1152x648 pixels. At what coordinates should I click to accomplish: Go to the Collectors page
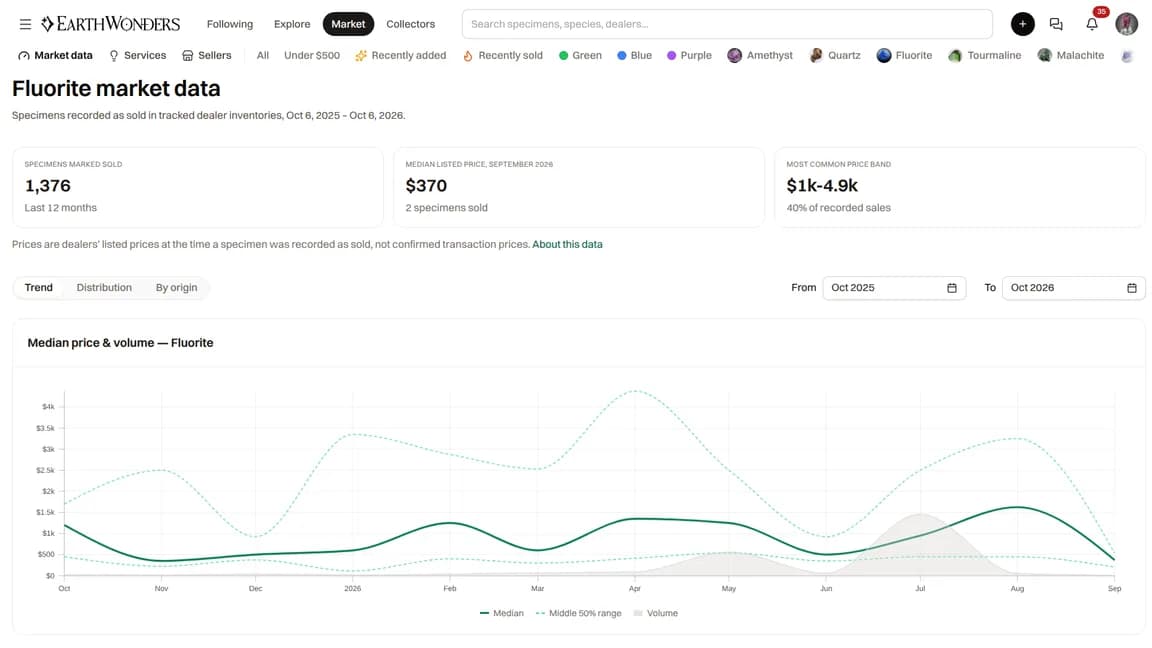tap(411, 24)
